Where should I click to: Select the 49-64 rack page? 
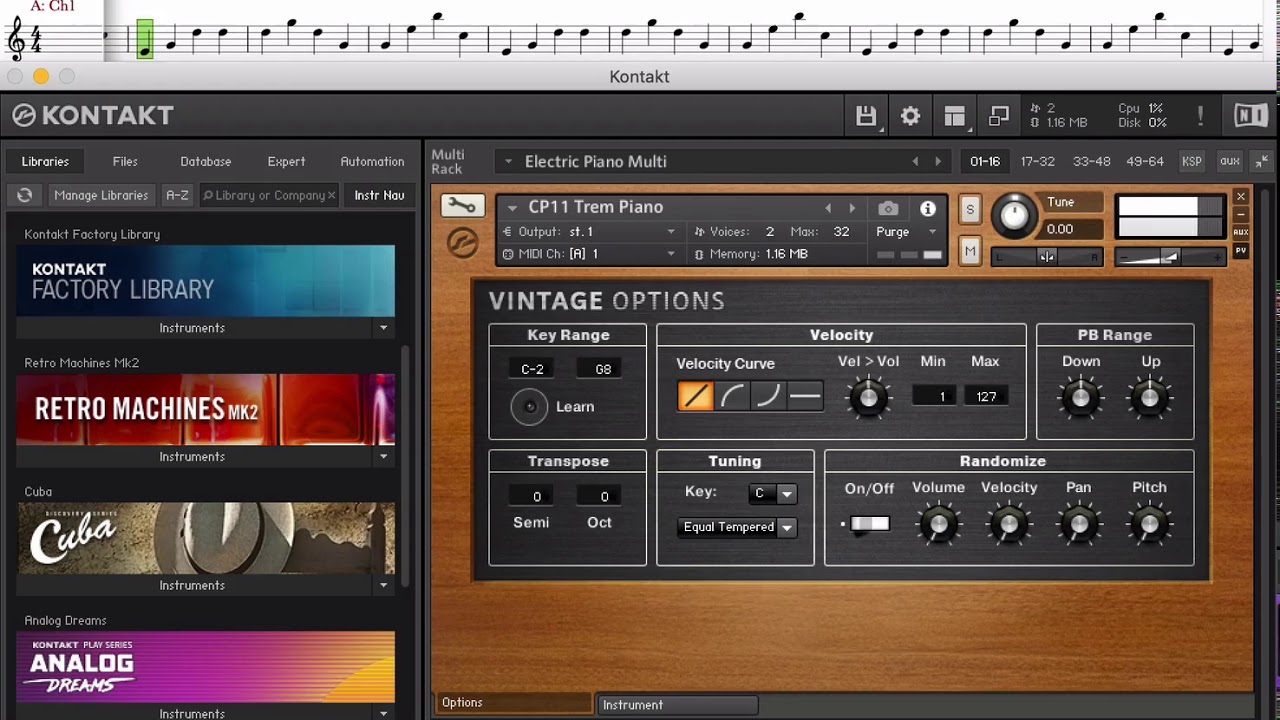coord(1145,161)
